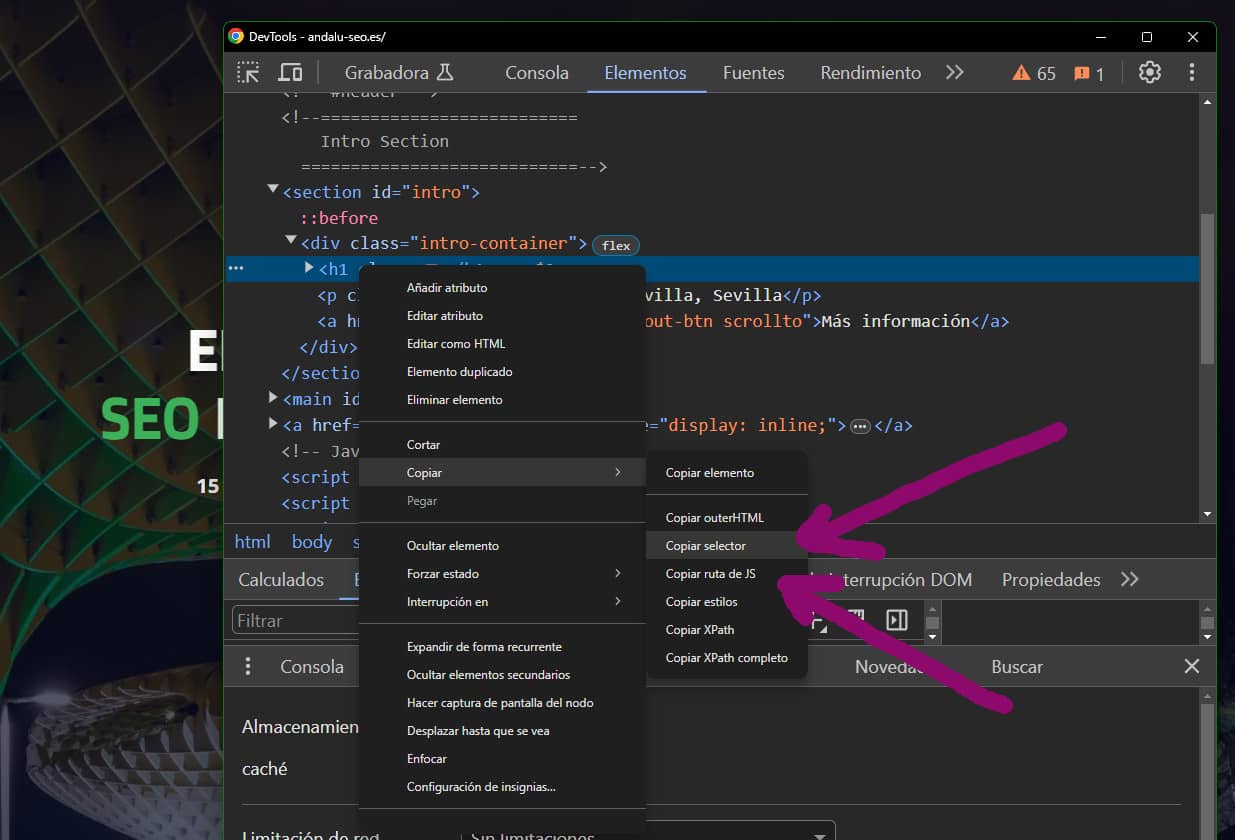Select Copiar selector from submenu
This screenshot has height=840, width=1235.
tap(706, 546)
